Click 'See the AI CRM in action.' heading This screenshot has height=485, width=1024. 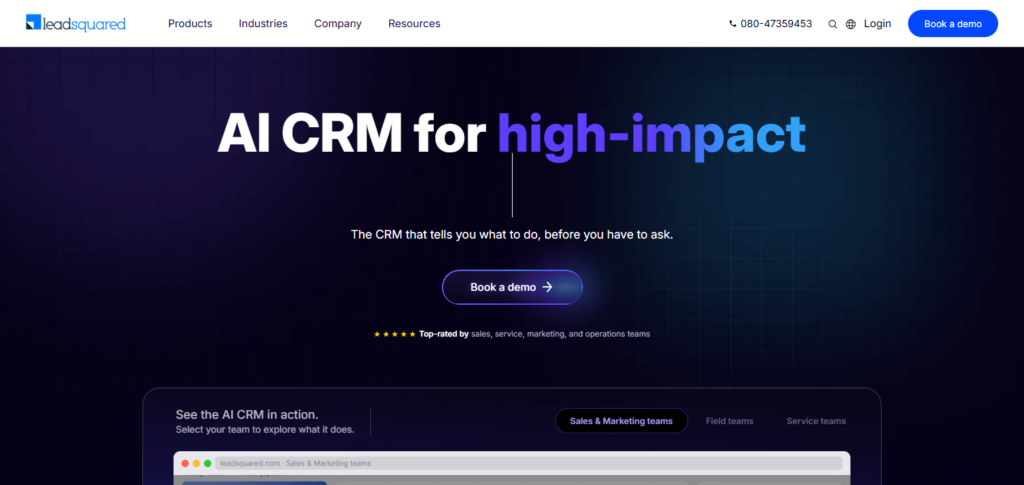pyautogui.click(x=247, y=415)
